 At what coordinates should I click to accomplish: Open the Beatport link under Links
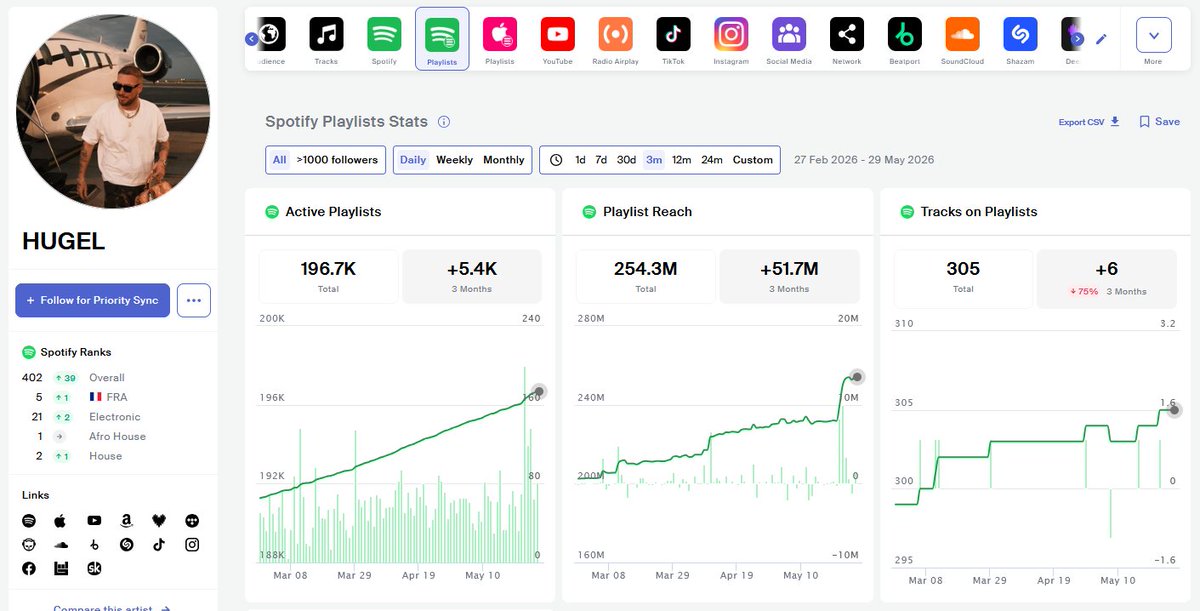coord(94,545)
